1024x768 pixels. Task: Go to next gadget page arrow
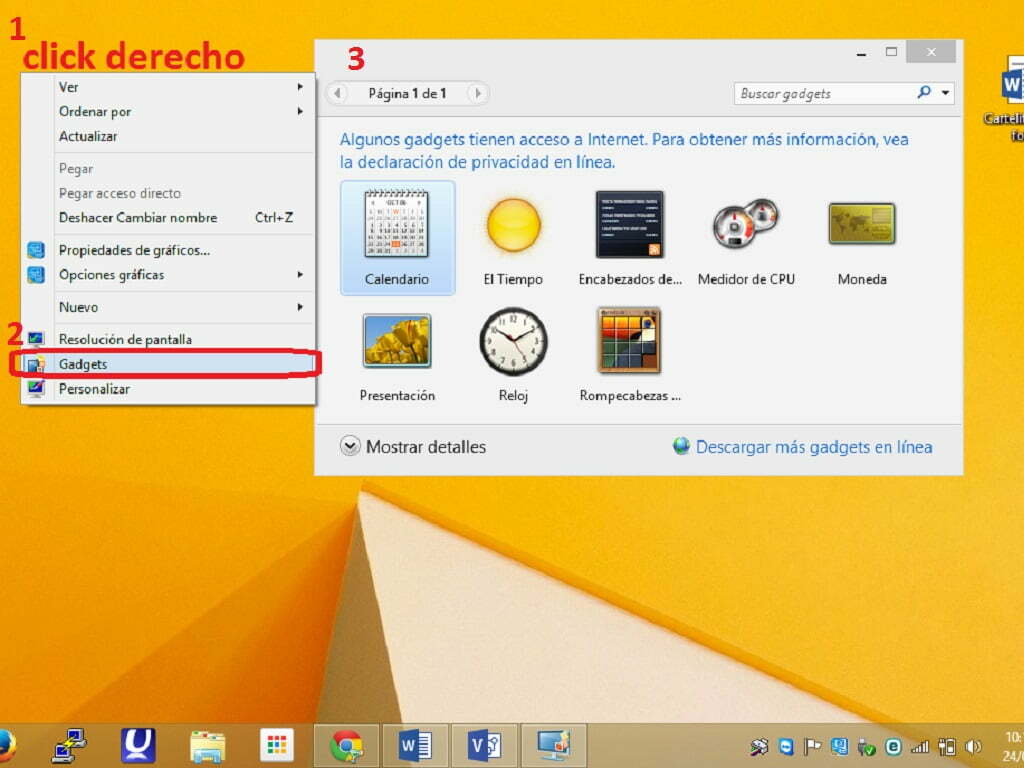[477, 93]
